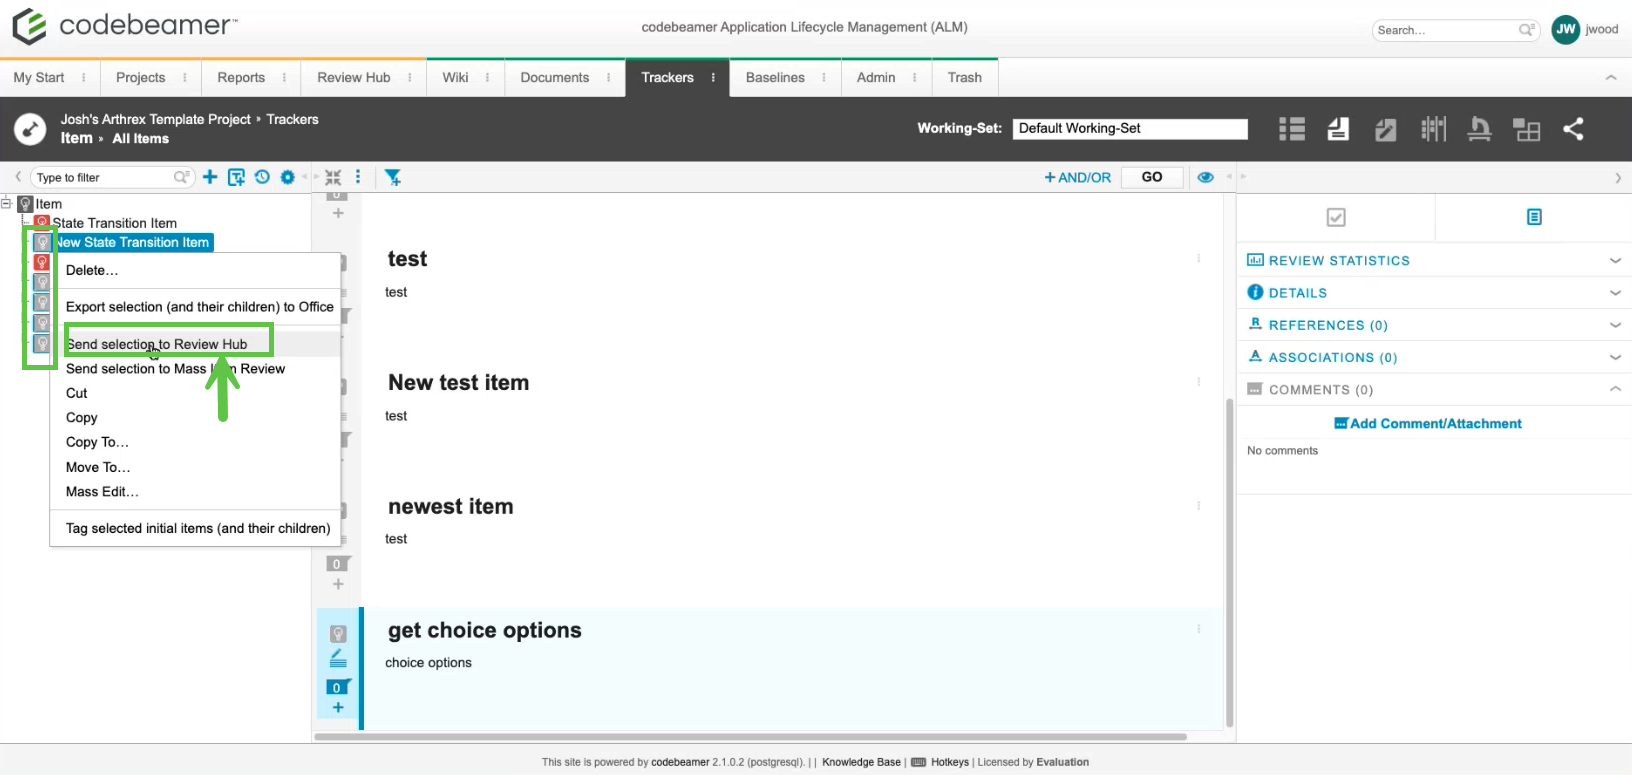Screen dimensions: 1632x775
Task: Open the Baselines tab
Action: pyautogui.click(x=775, y=77)
